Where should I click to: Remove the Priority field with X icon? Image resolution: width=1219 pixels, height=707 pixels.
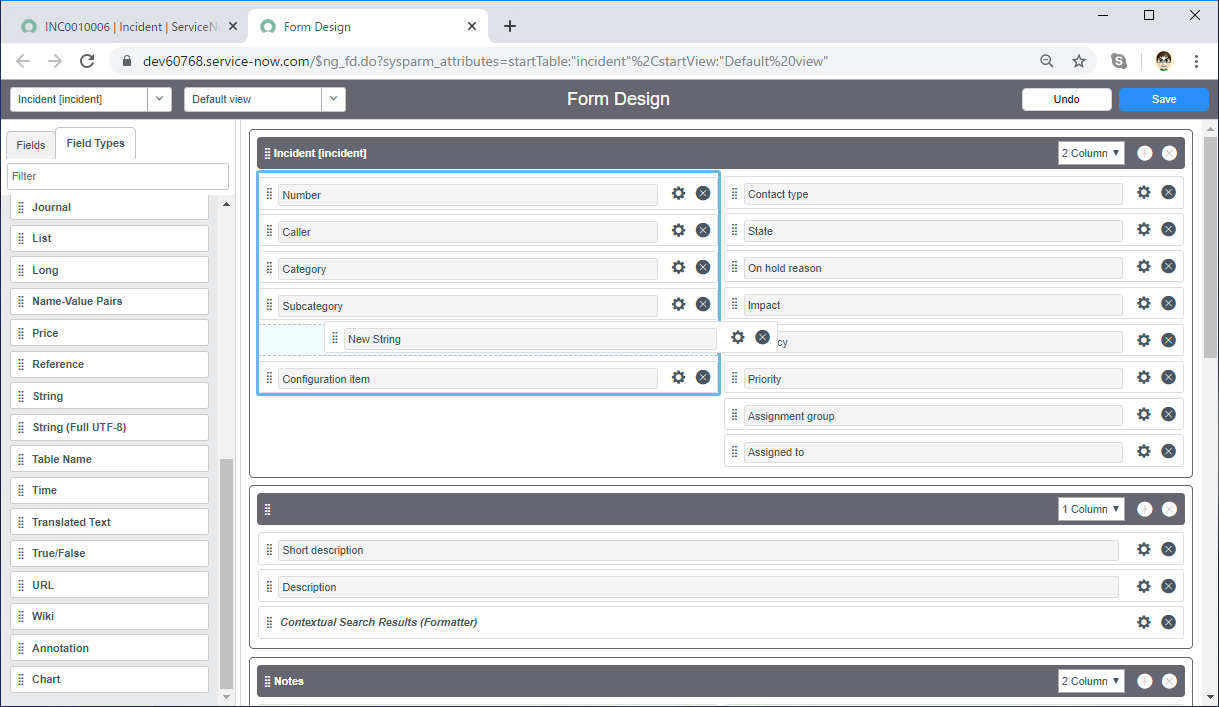1168,377
